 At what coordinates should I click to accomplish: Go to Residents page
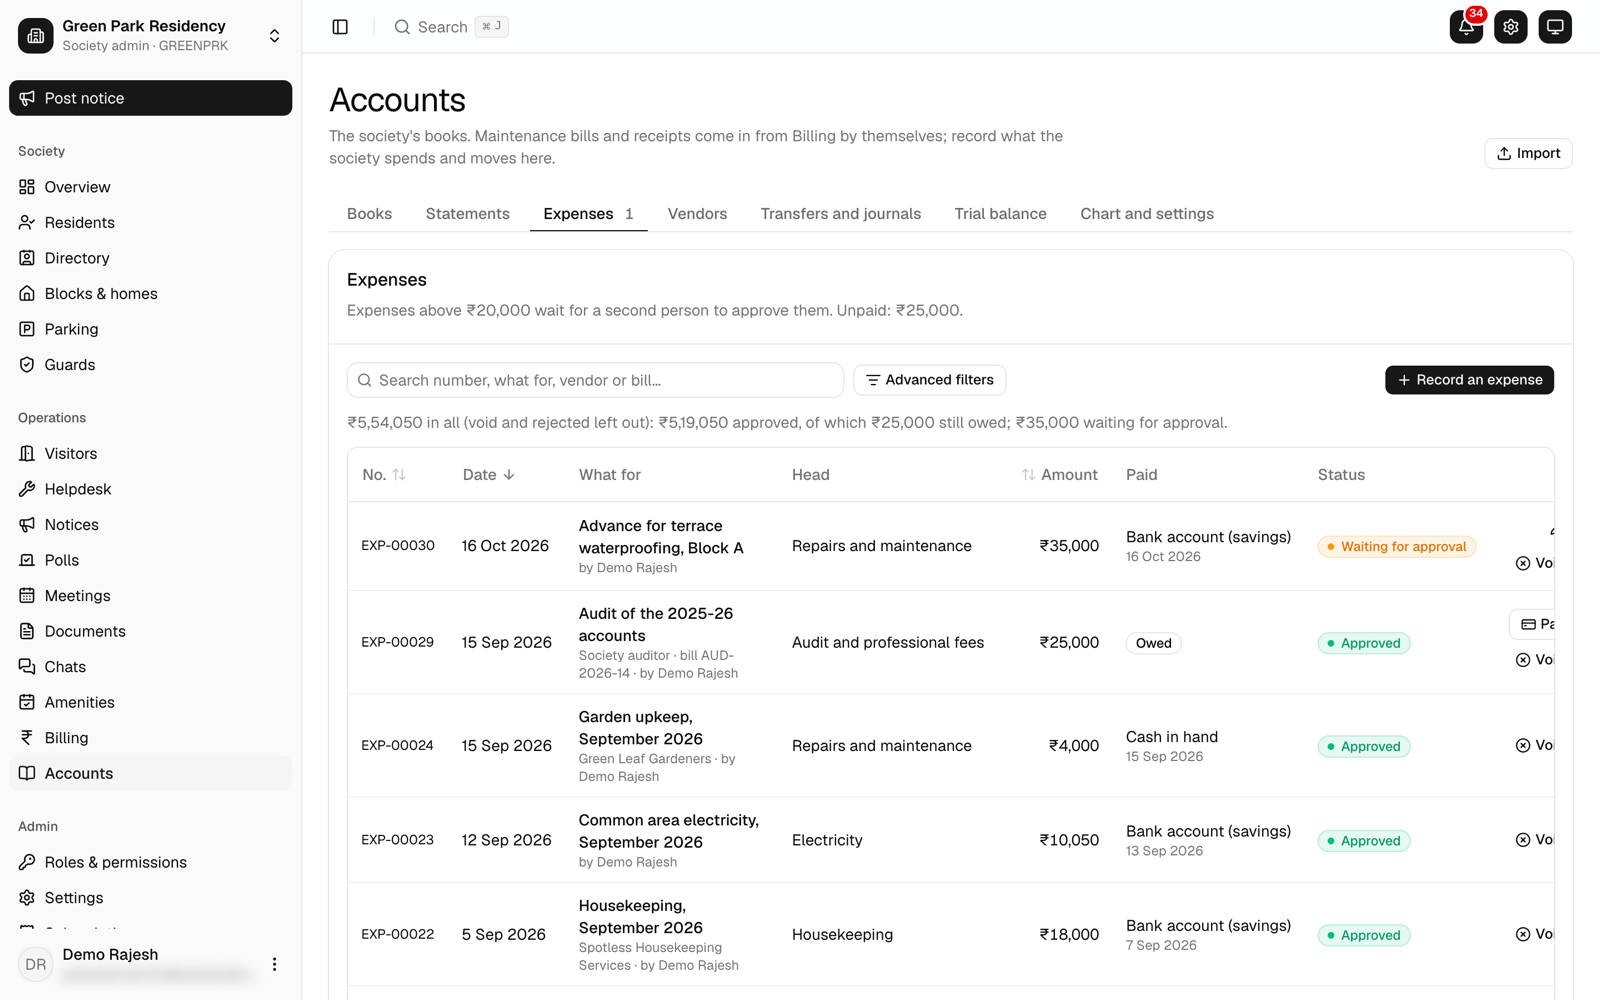coord(150,223)
